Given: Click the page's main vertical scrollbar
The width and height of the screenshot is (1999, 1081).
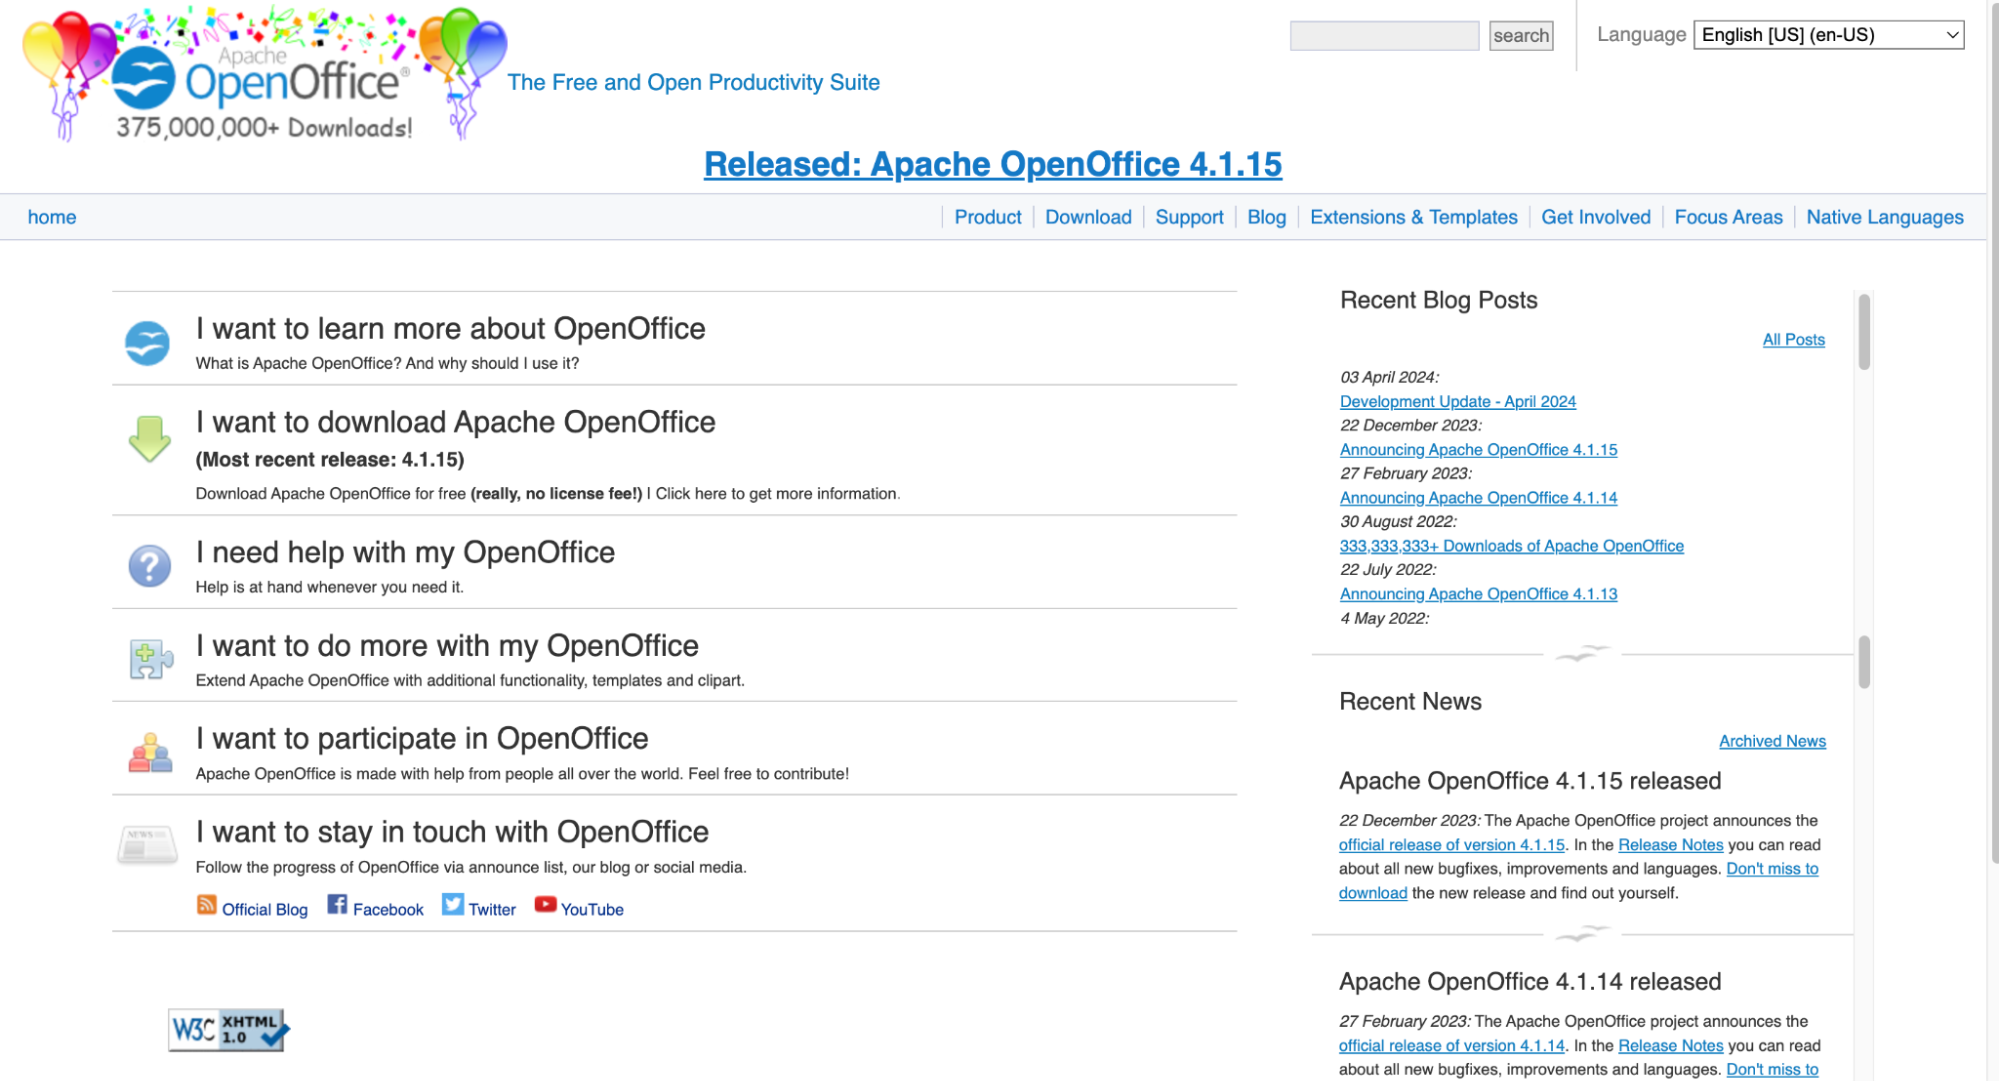Looking at the screenshot, I should click(x=1993, y=430).
